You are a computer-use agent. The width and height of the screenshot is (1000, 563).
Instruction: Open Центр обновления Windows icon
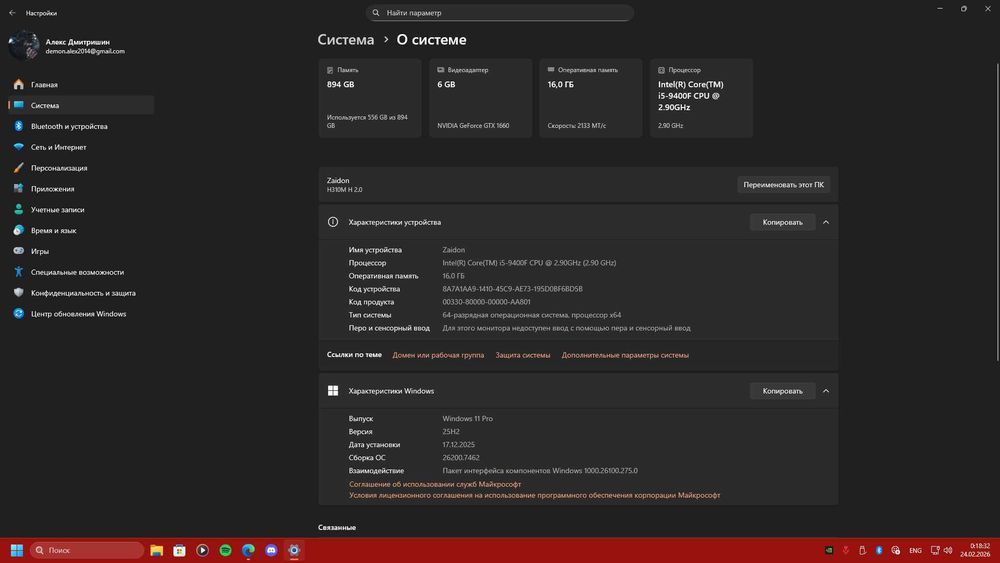pyautogui.click(x=18, y=314)
